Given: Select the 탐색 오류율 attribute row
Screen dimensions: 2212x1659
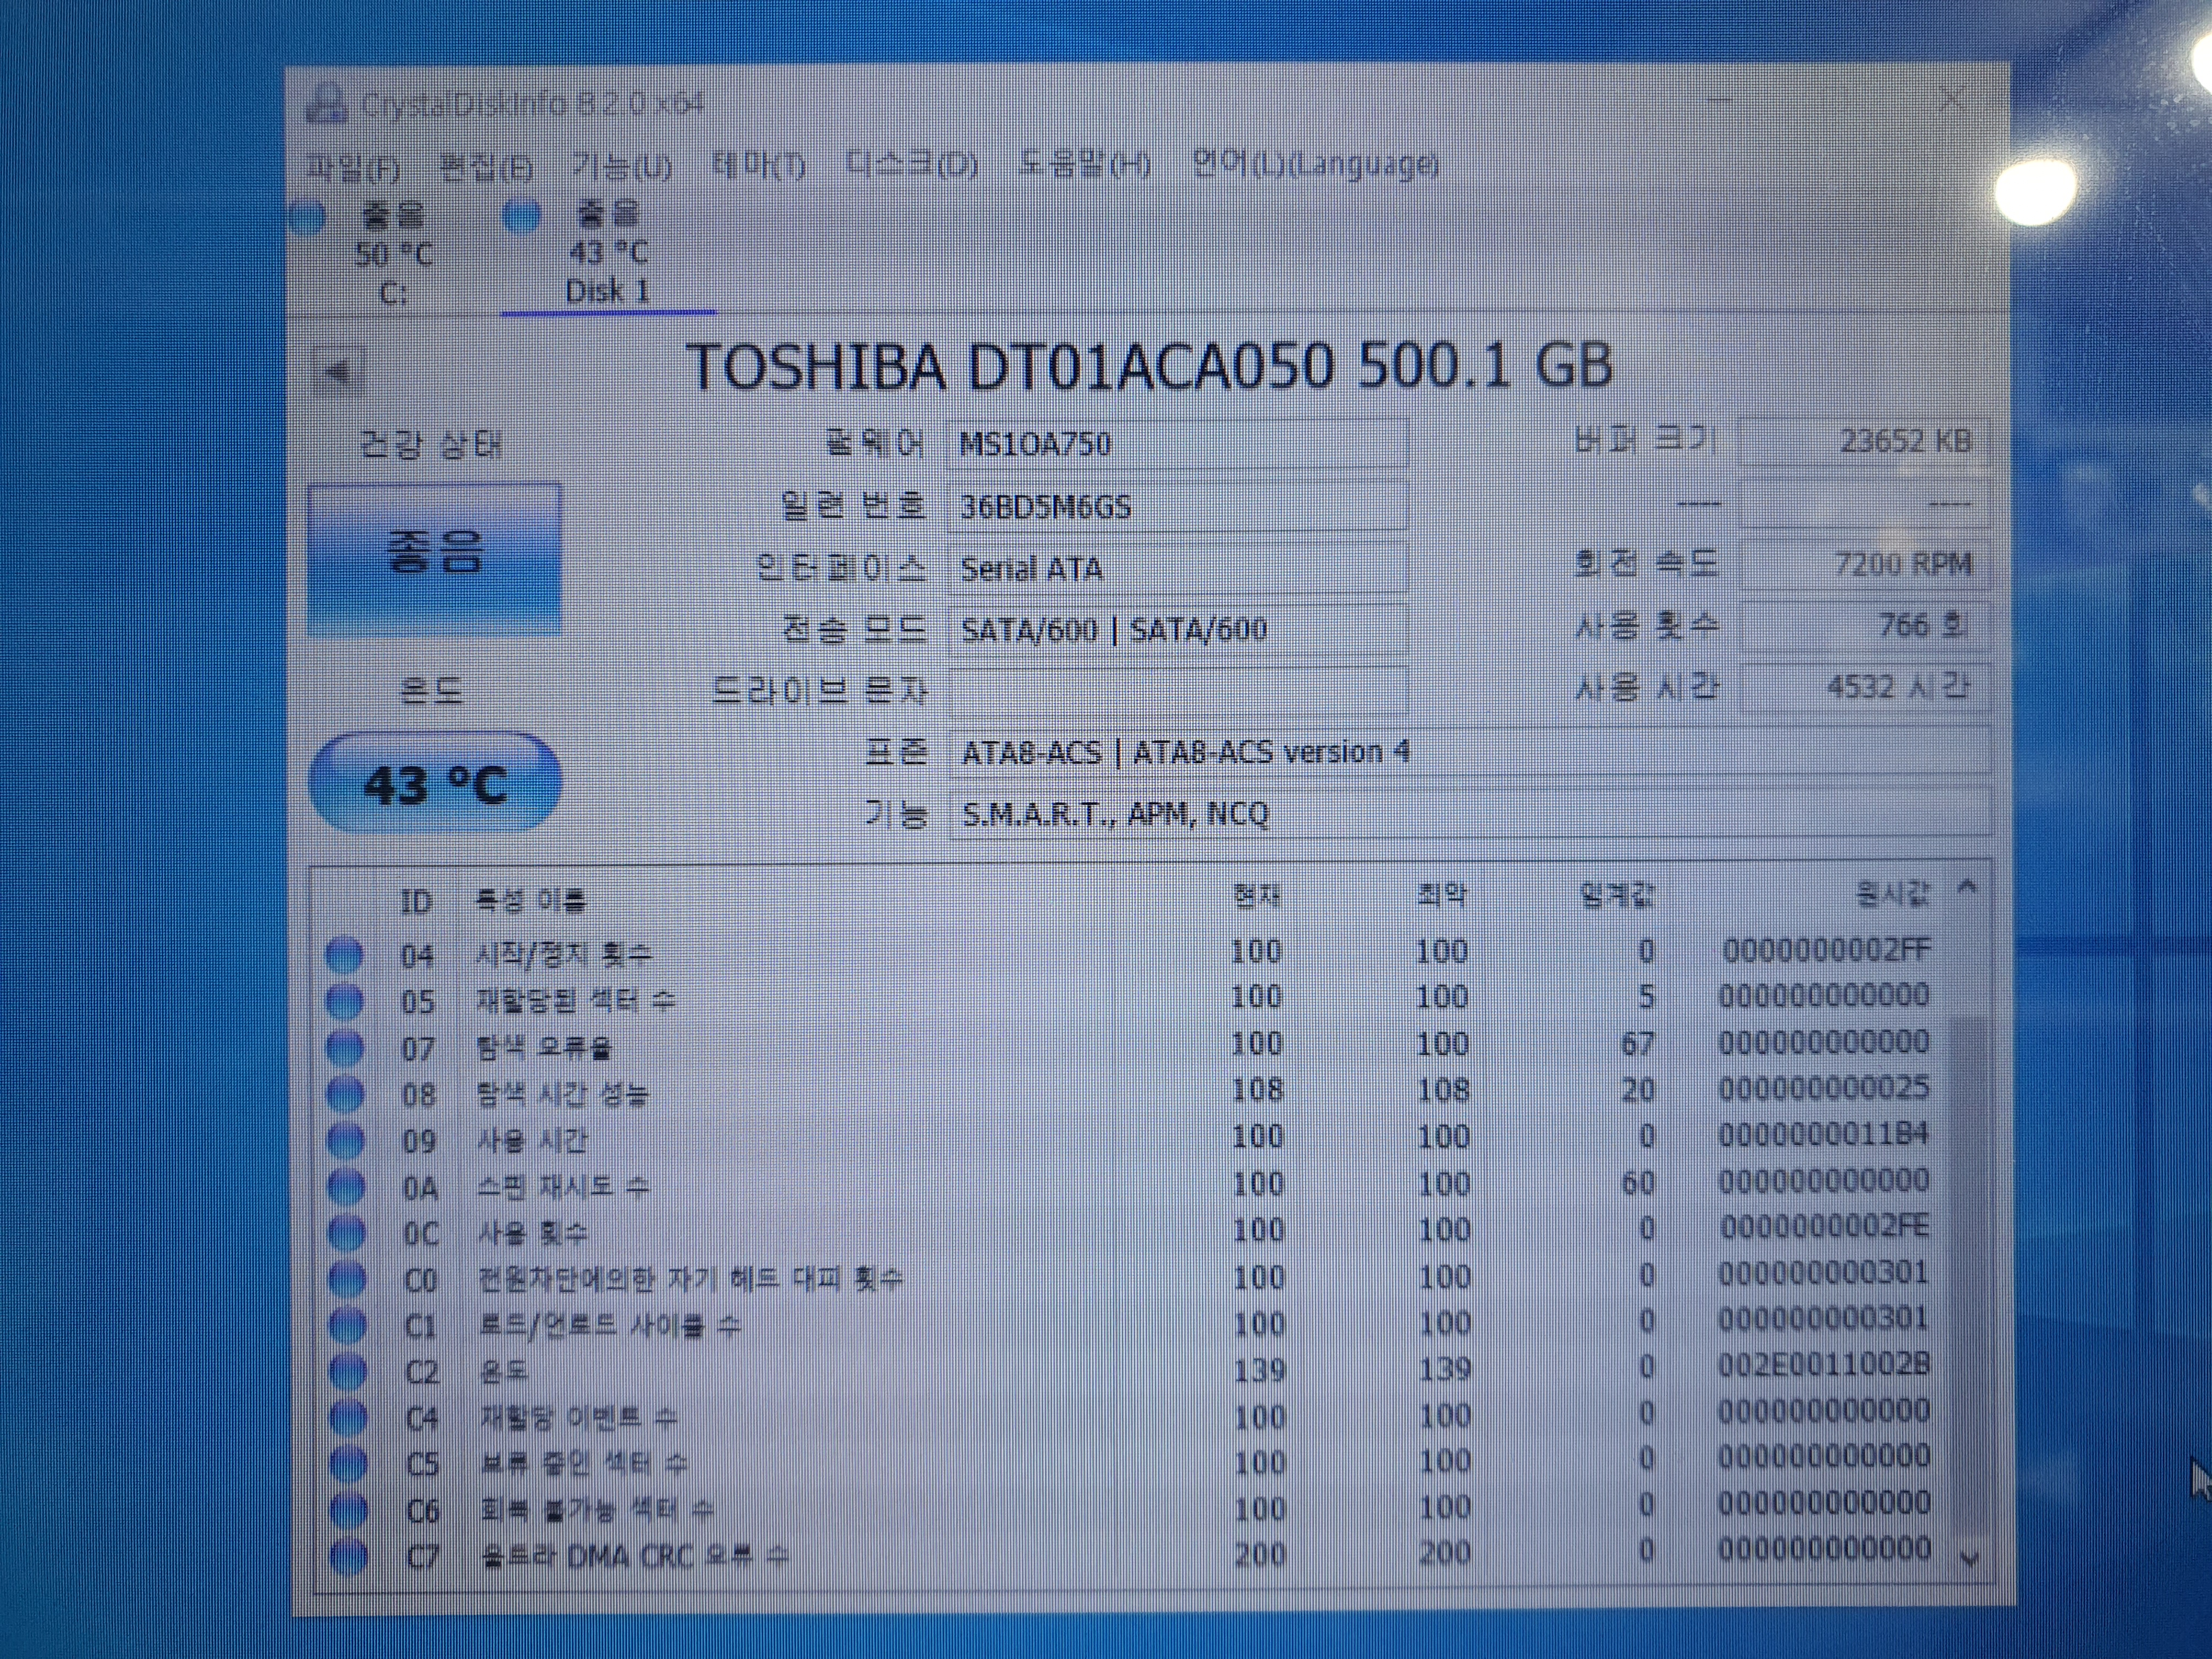Looking at the screenshot, I should tap(1130, 1046).
